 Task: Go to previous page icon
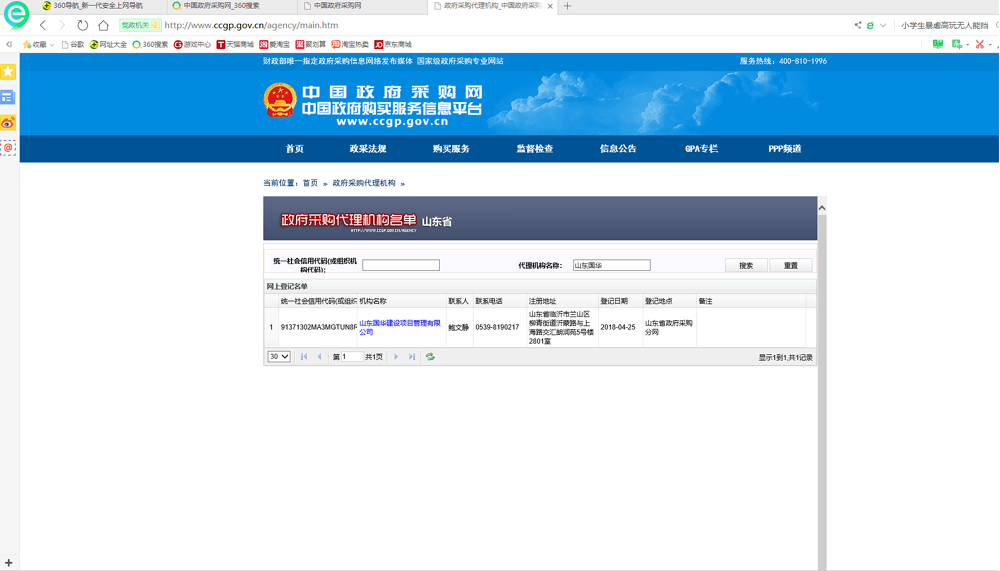pos(320,357)
